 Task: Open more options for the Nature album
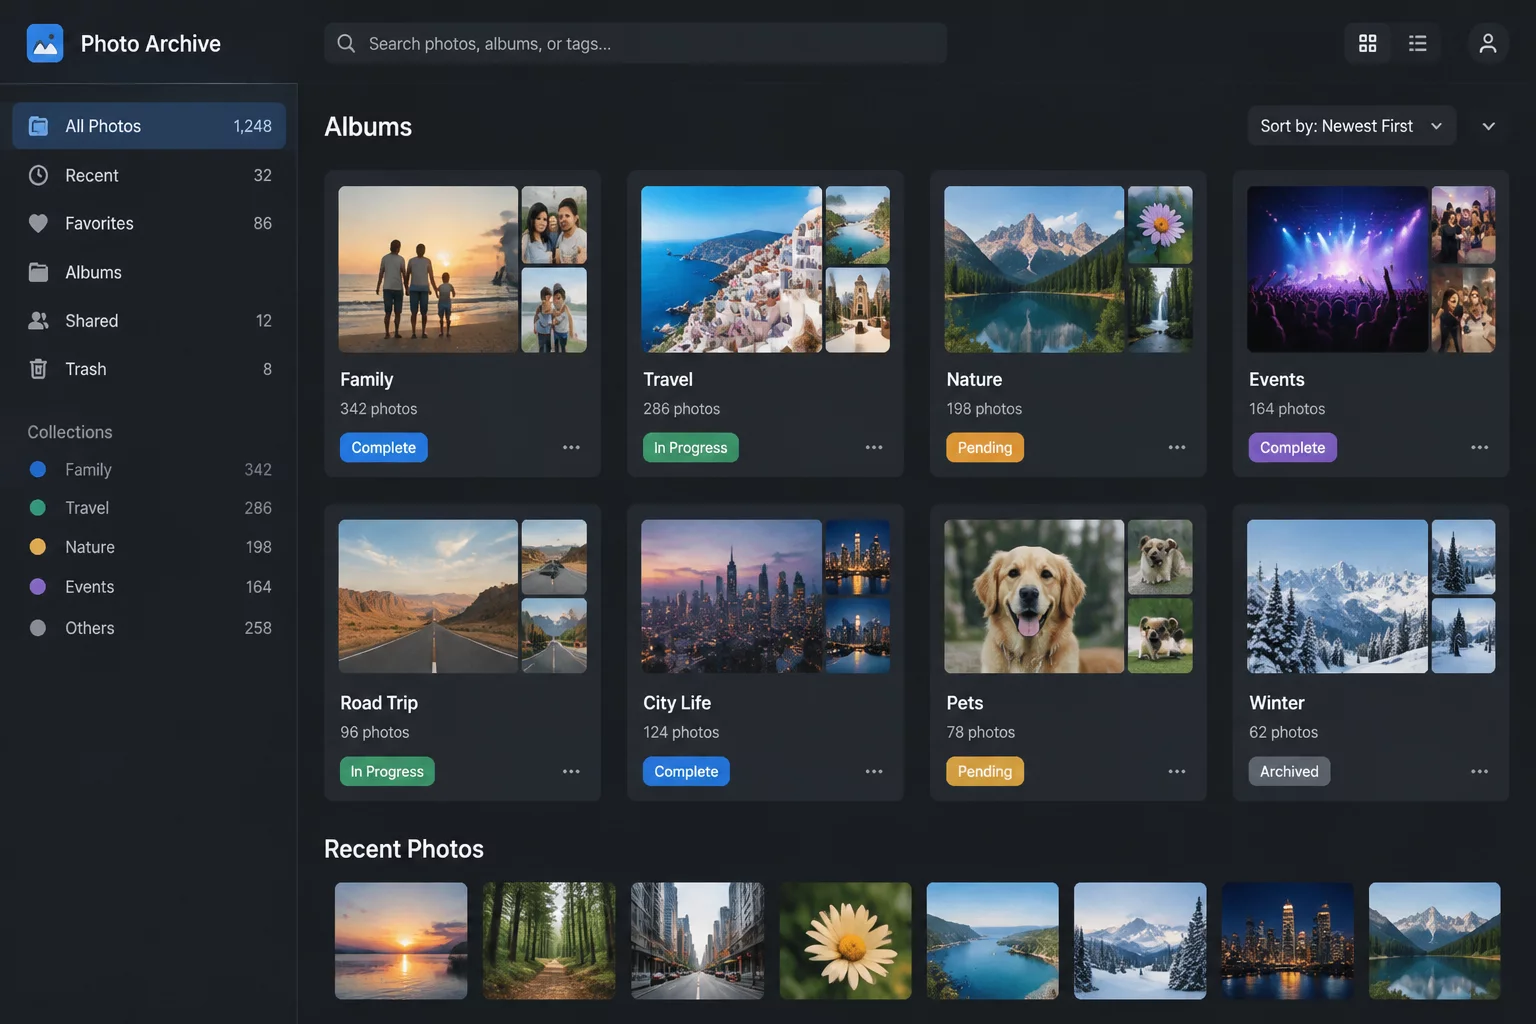pos(1177,447)
